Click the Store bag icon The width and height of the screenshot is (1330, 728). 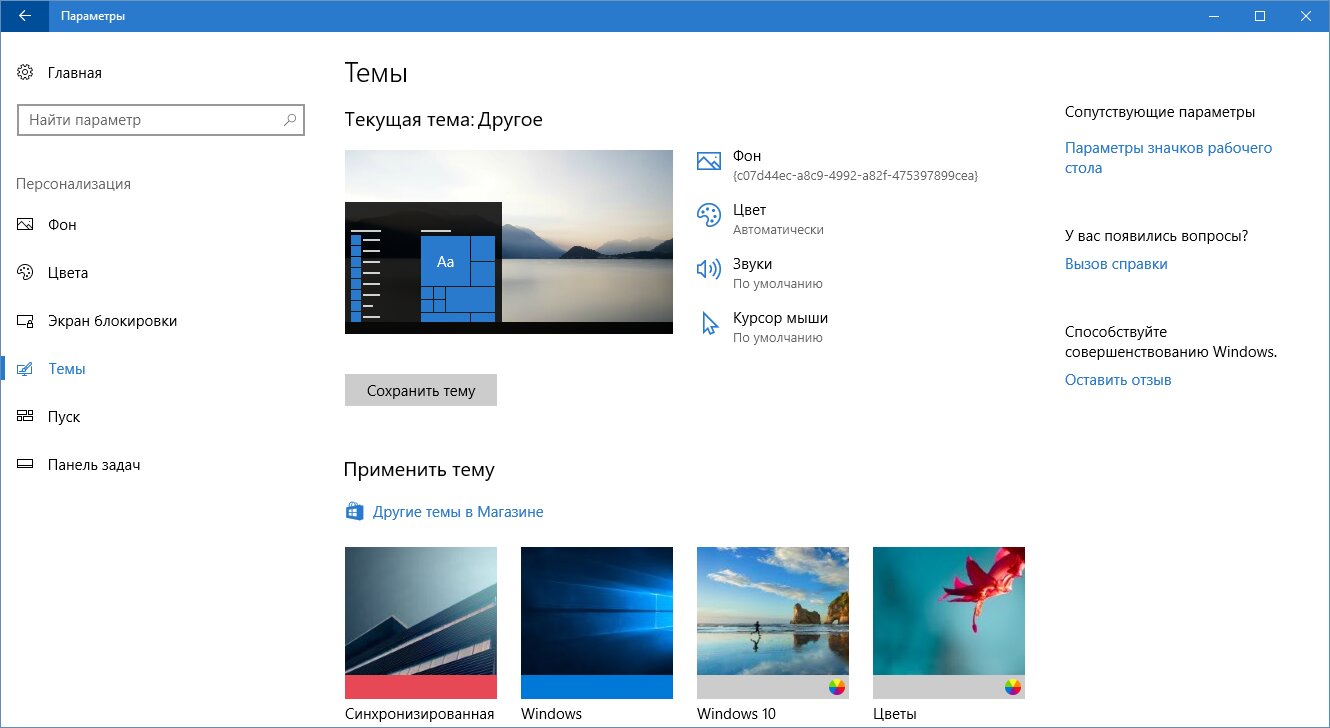[x=353, y=512]
